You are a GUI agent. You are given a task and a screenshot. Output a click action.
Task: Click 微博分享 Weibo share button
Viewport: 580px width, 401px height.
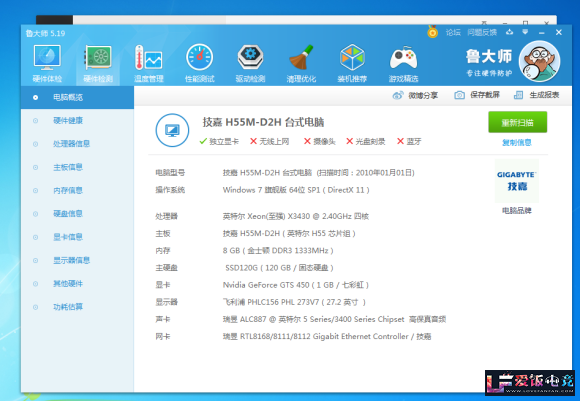click(x=415, y=95)
